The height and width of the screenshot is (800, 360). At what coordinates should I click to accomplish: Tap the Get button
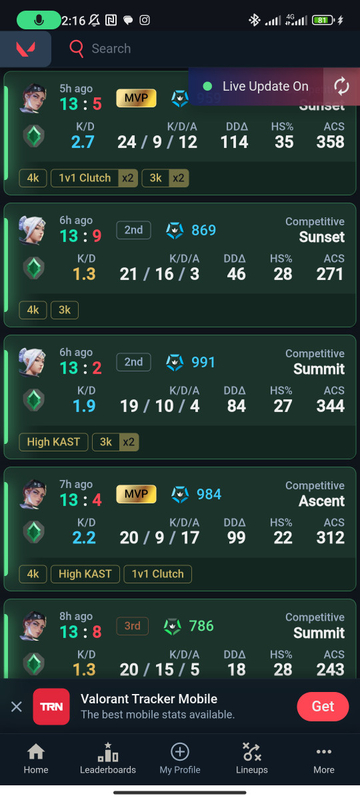coord(323,707)
